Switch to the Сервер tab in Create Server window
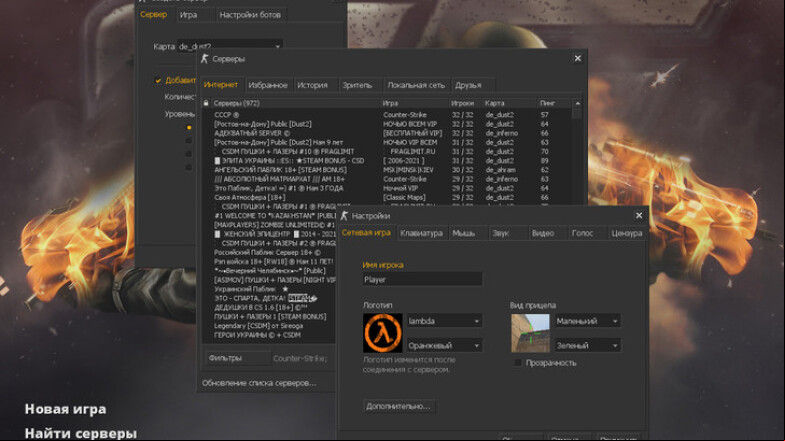 tap(154, 15)
